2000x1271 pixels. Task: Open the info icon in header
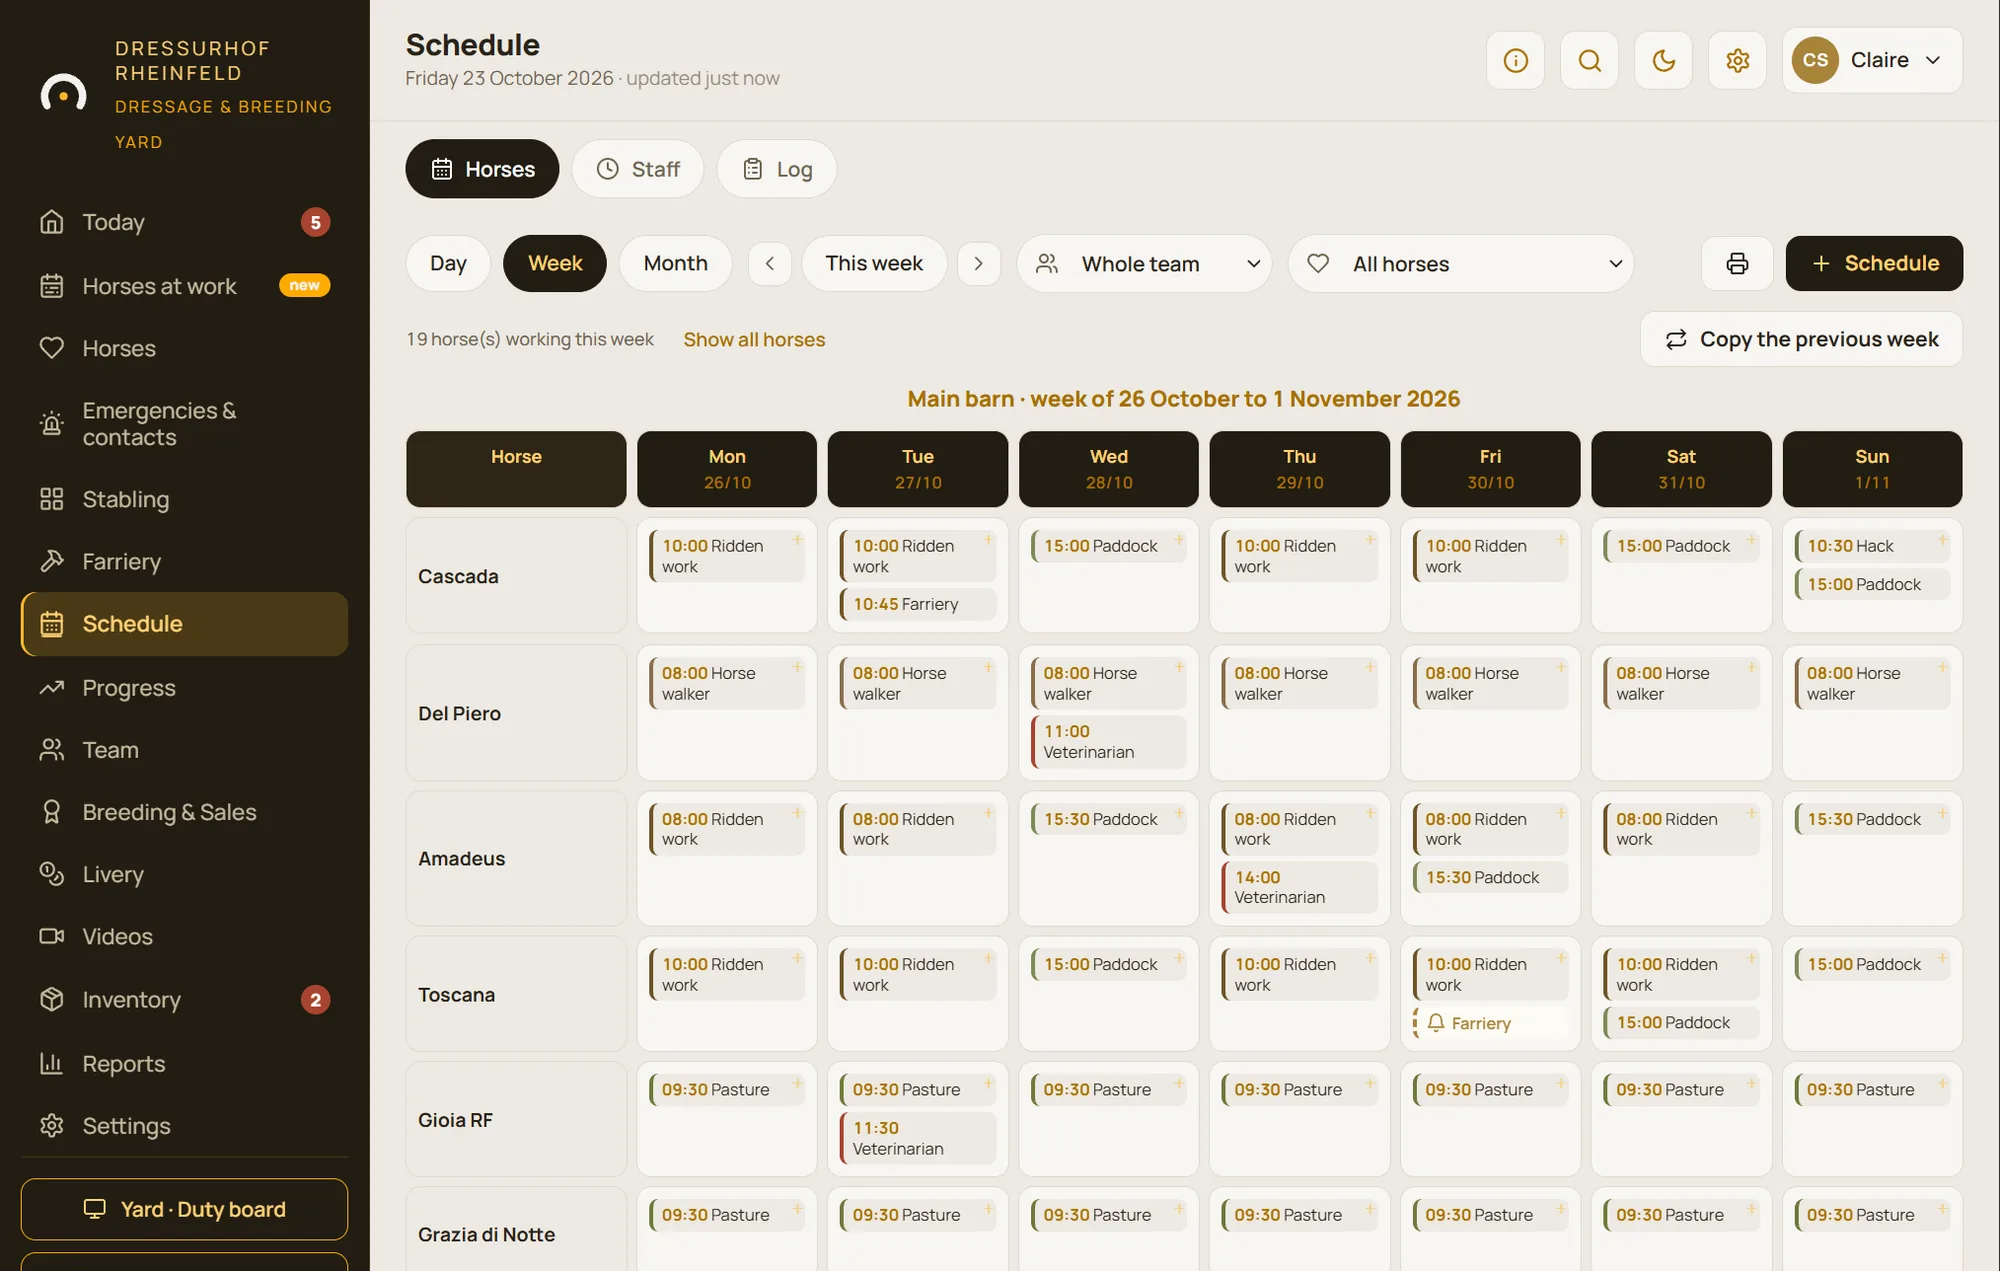coord(1515,60)
